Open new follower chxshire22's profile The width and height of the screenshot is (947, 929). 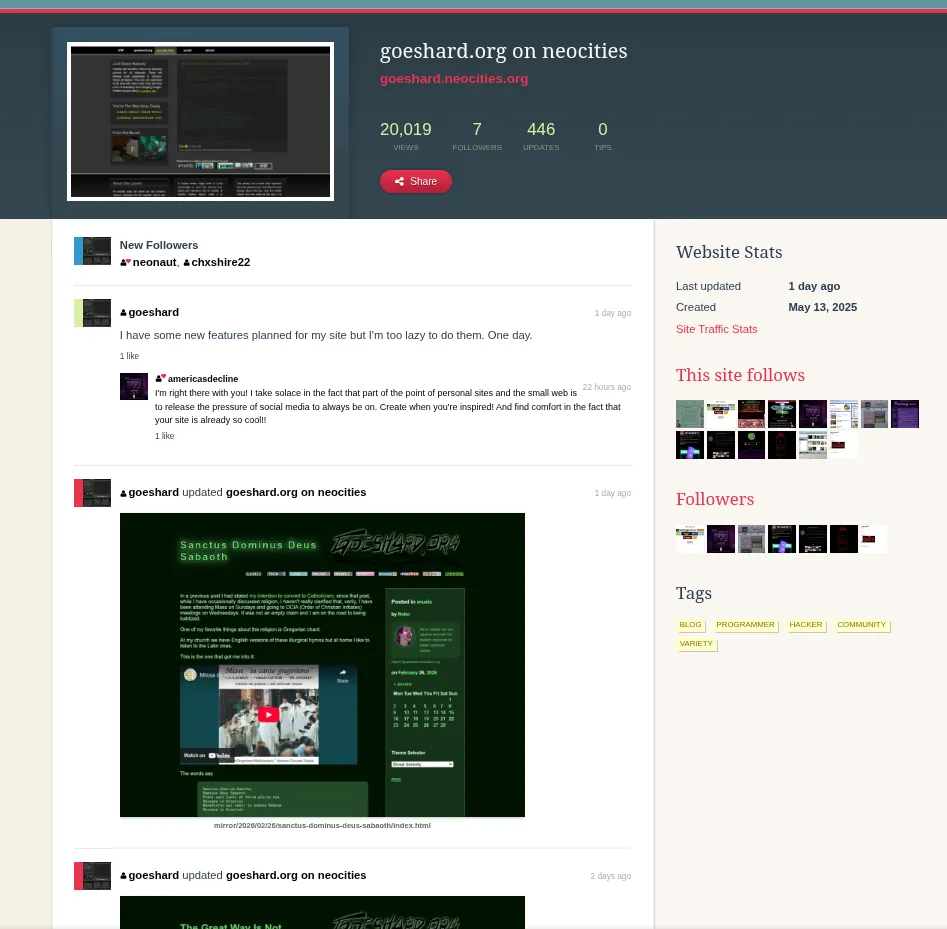click(220, 262)
